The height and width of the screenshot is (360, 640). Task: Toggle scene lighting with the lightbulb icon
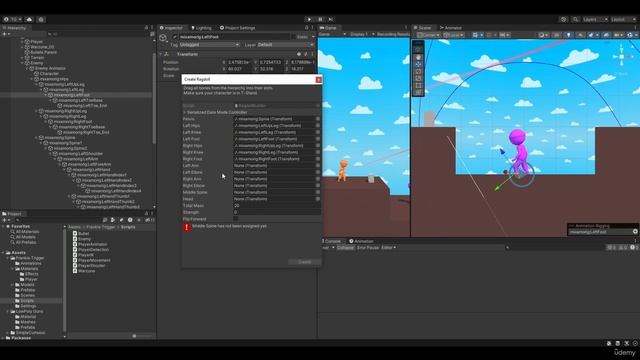568,35
